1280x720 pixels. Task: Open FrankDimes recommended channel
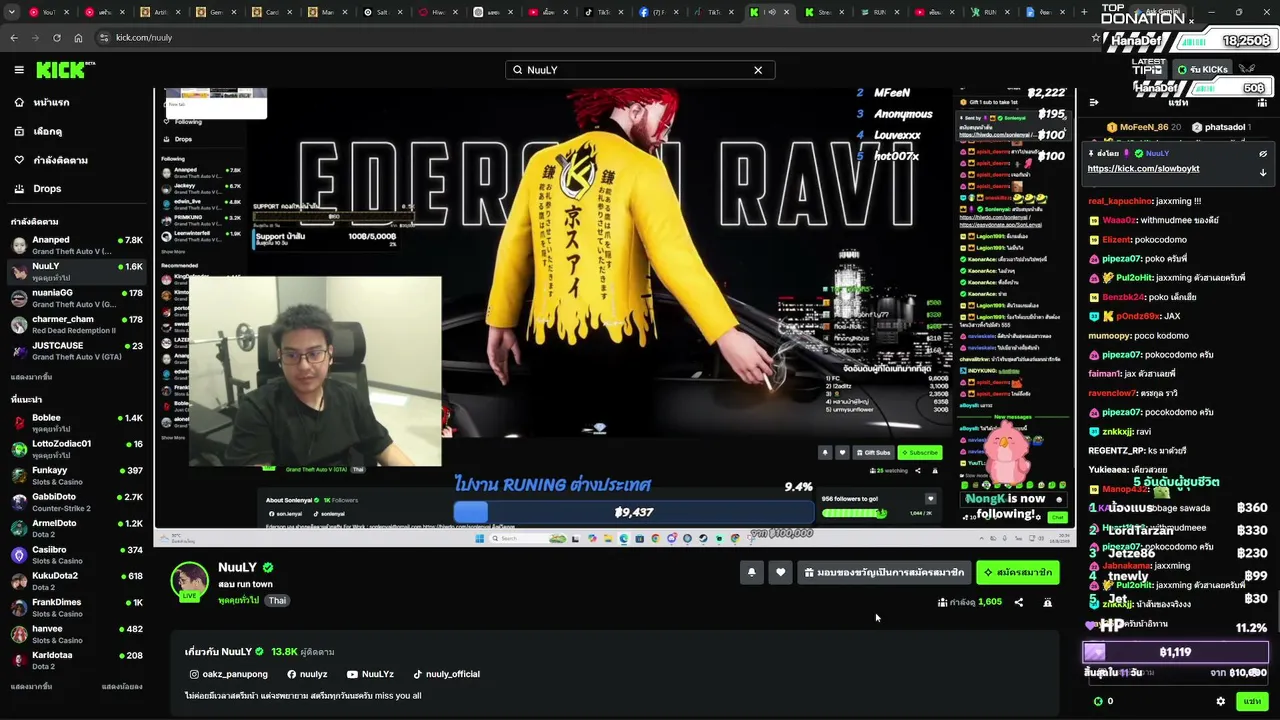point(78,608)
